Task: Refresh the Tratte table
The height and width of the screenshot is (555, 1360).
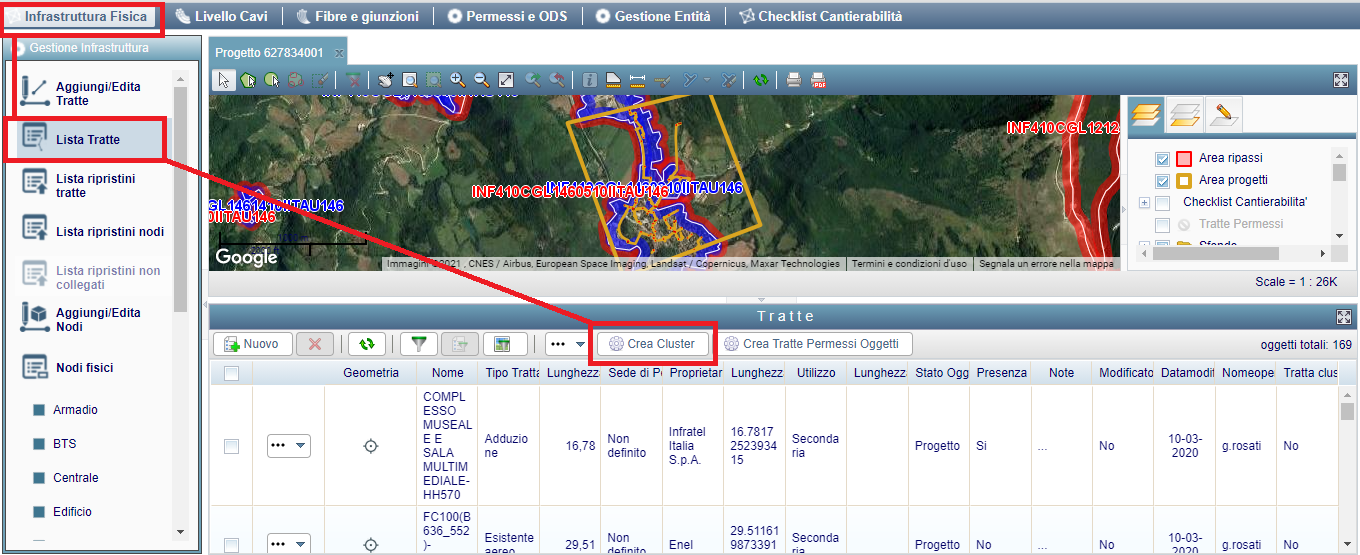Action: click(367, 344)
